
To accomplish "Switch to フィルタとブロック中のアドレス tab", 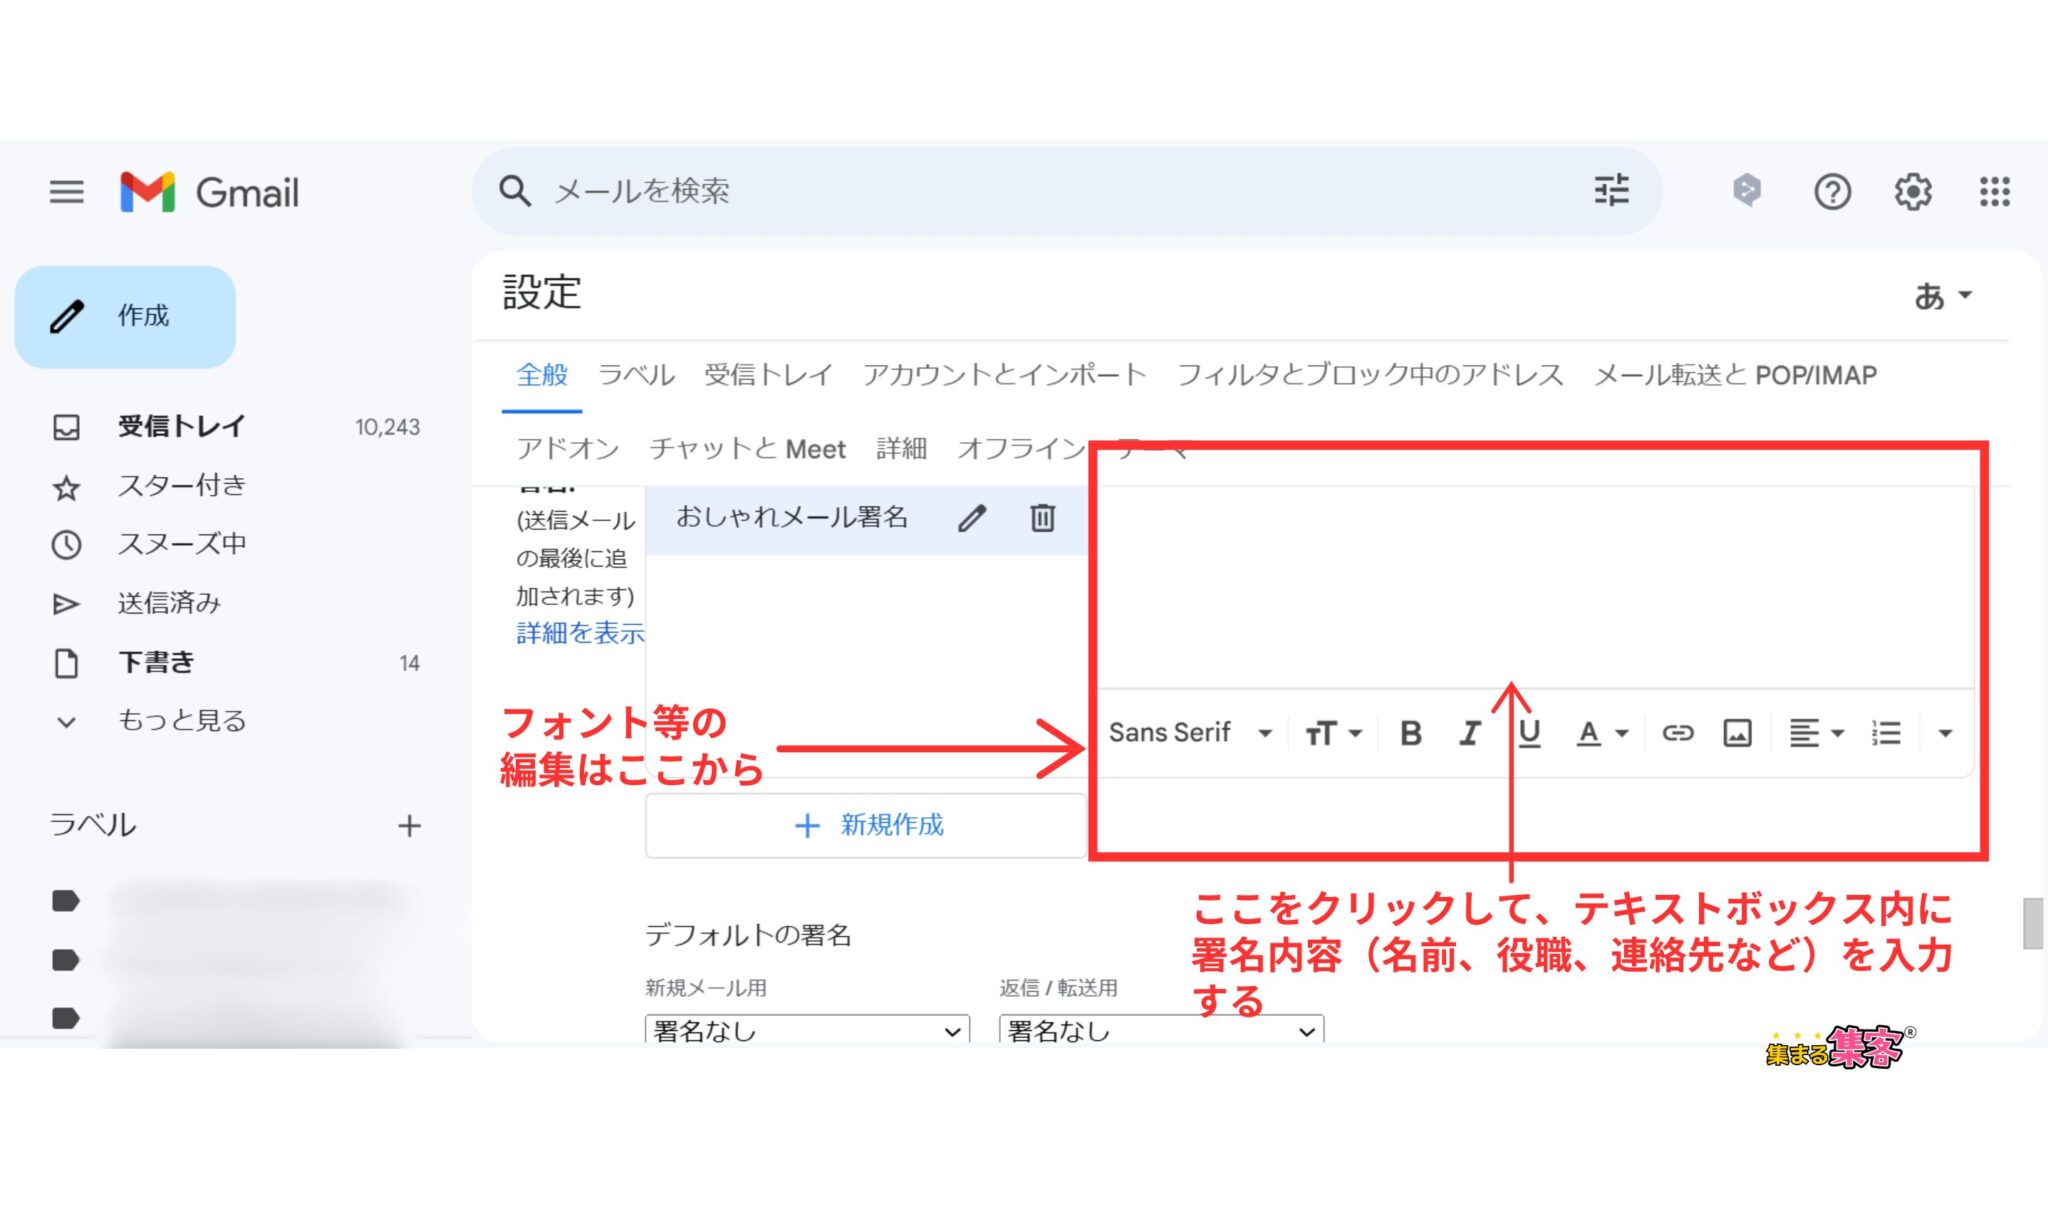I will tap(1369, 375).
